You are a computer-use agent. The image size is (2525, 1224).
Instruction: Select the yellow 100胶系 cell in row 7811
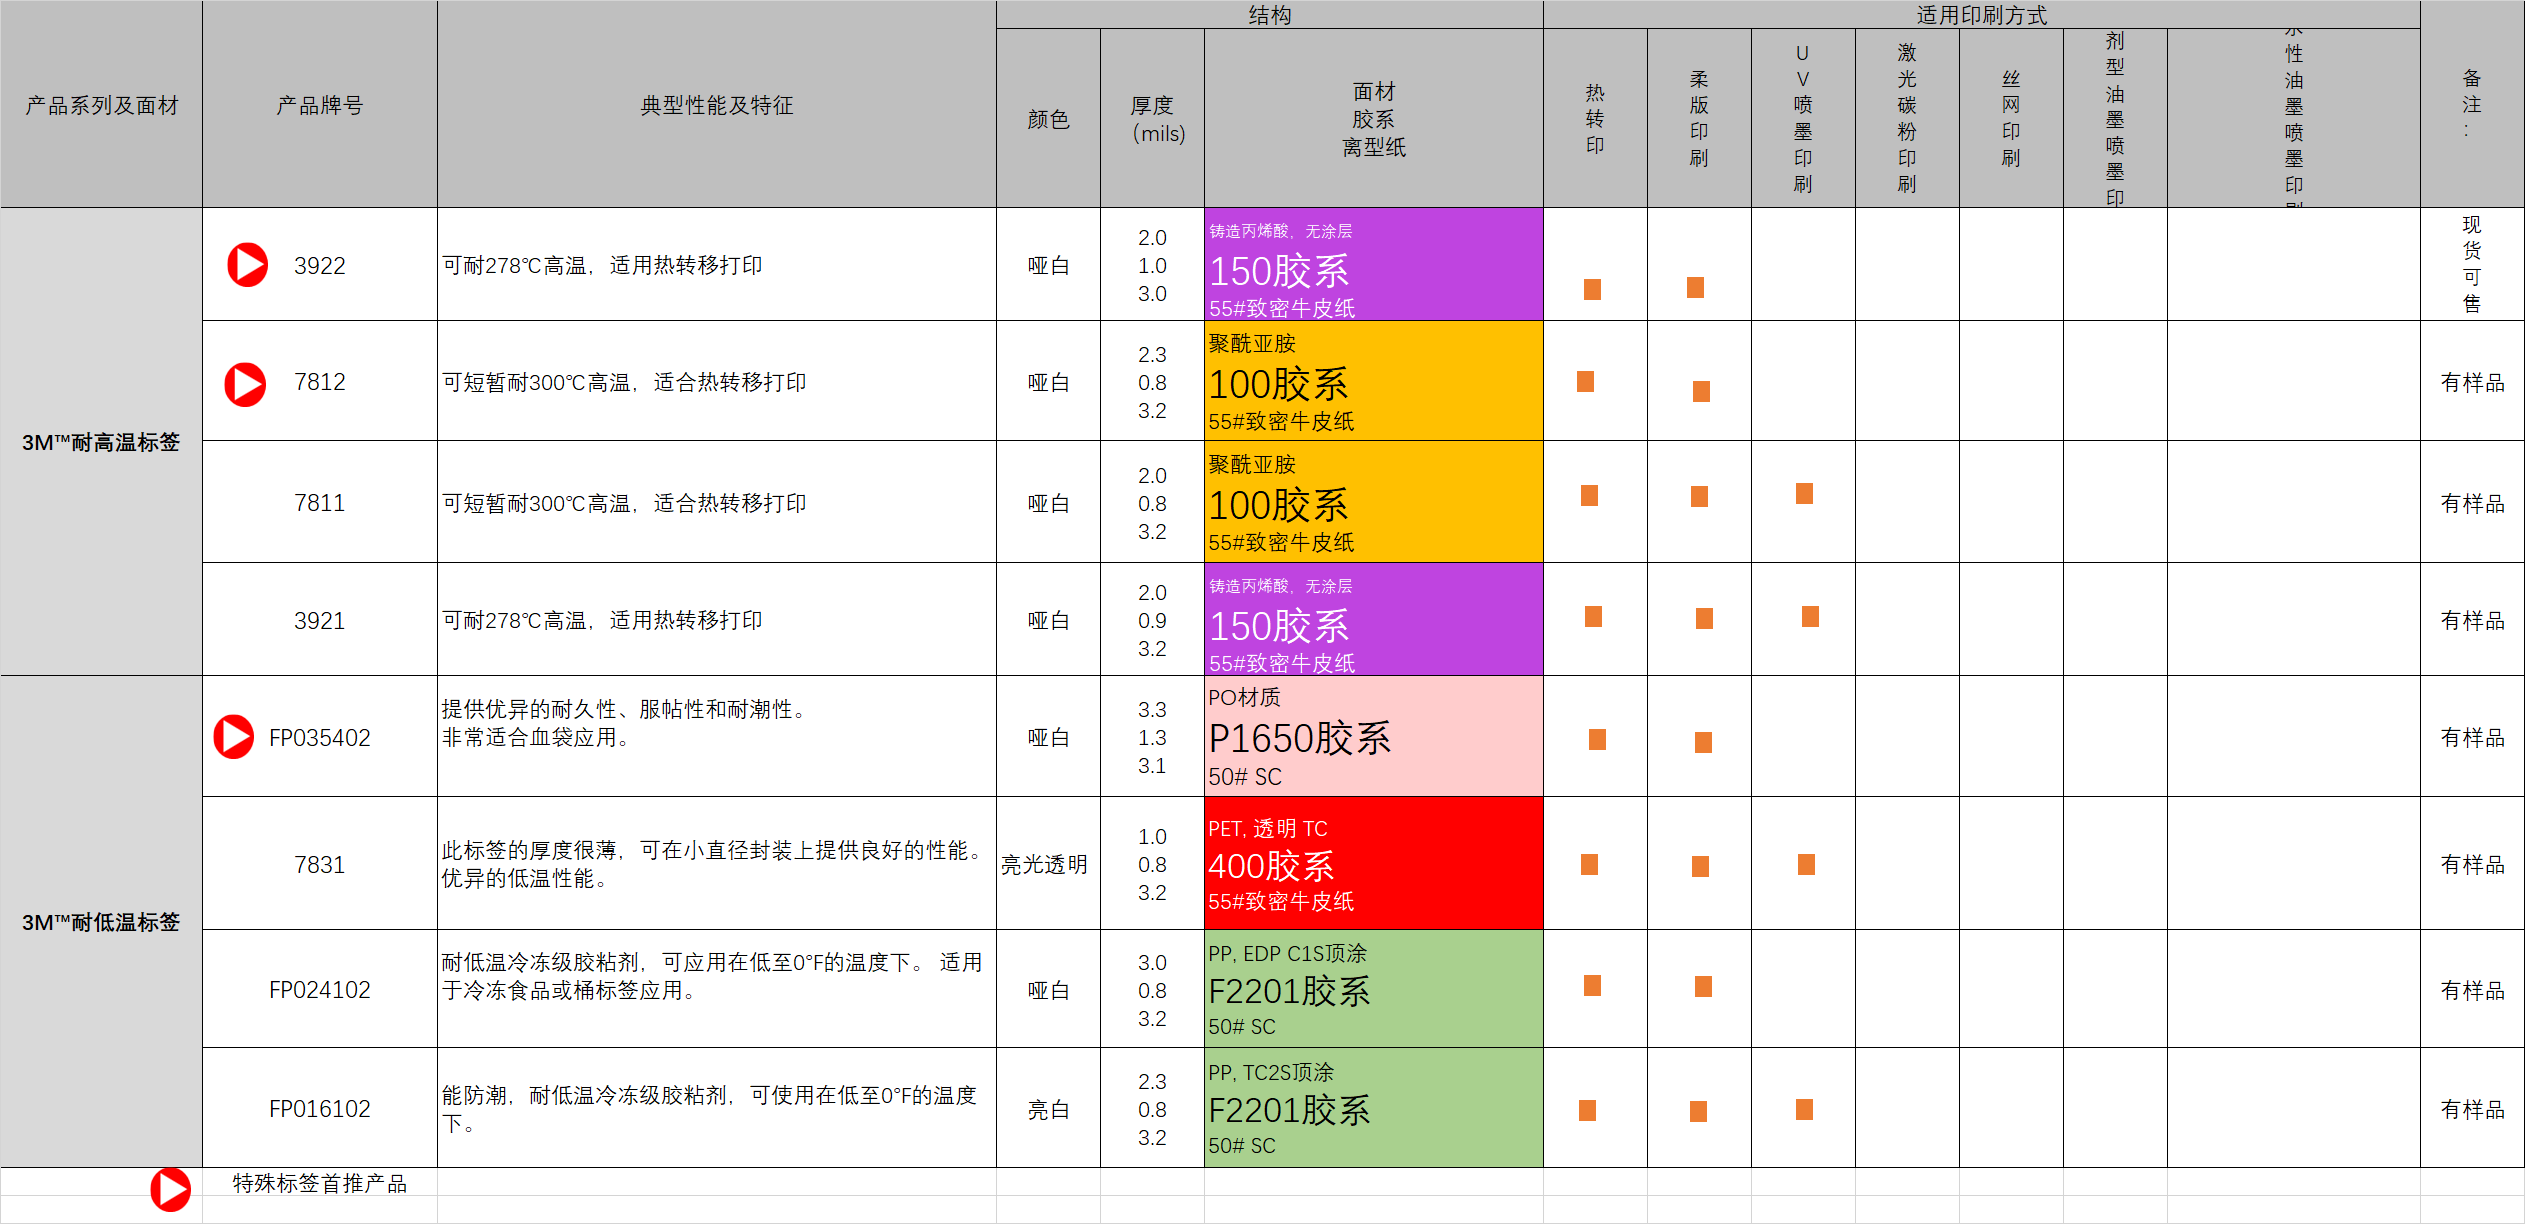1373,502
